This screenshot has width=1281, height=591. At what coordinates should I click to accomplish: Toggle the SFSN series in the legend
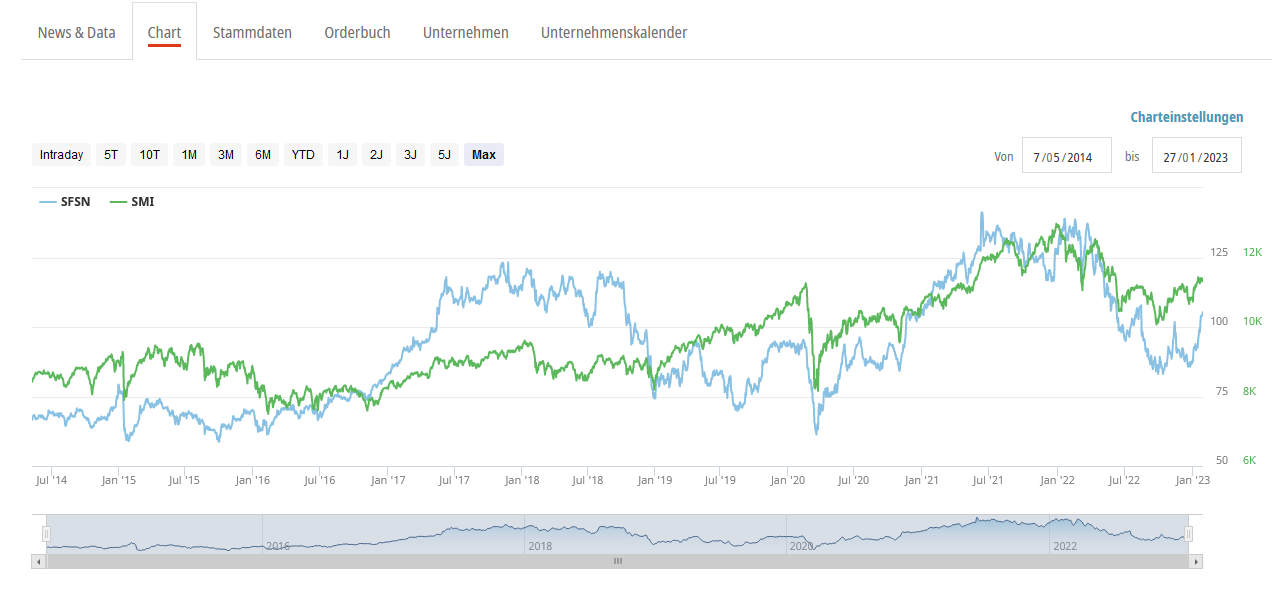[64, 201]
